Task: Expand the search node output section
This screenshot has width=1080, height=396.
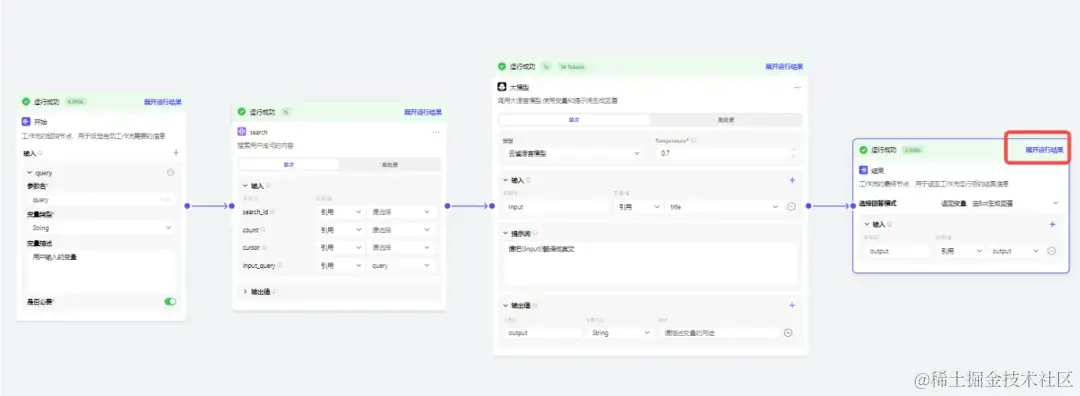Action: tap(245, 291)
